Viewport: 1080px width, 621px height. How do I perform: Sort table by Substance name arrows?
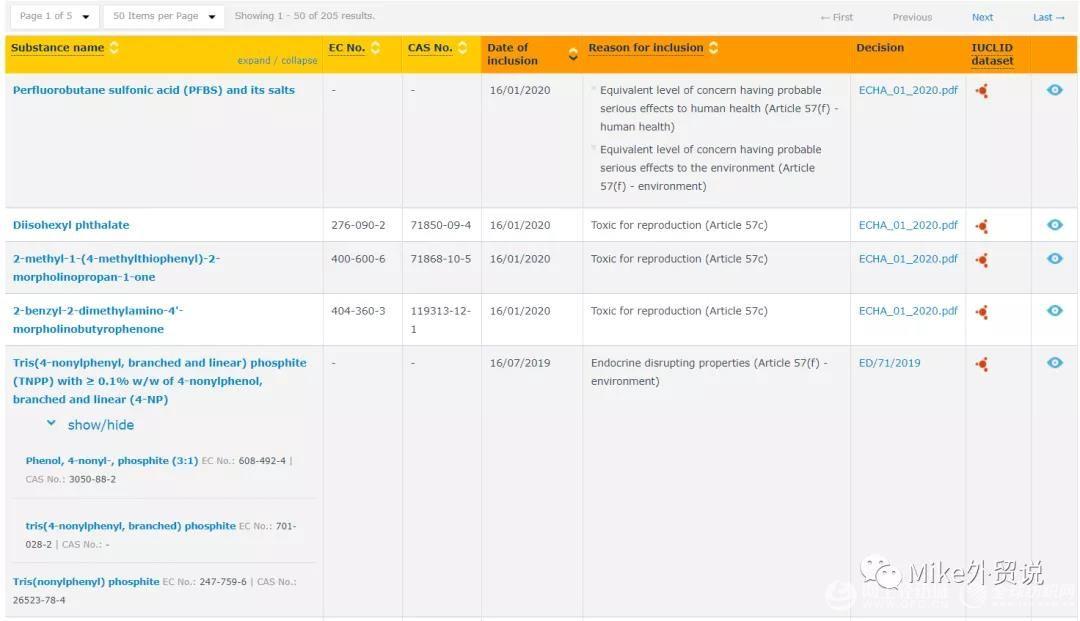coord(114,48)
